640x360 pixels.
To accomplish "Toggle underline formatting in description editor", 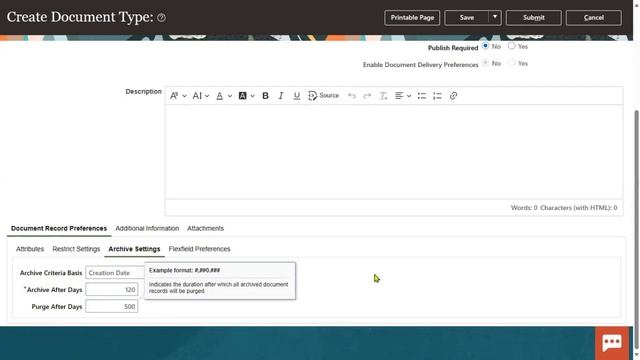I will click(297, 96).
